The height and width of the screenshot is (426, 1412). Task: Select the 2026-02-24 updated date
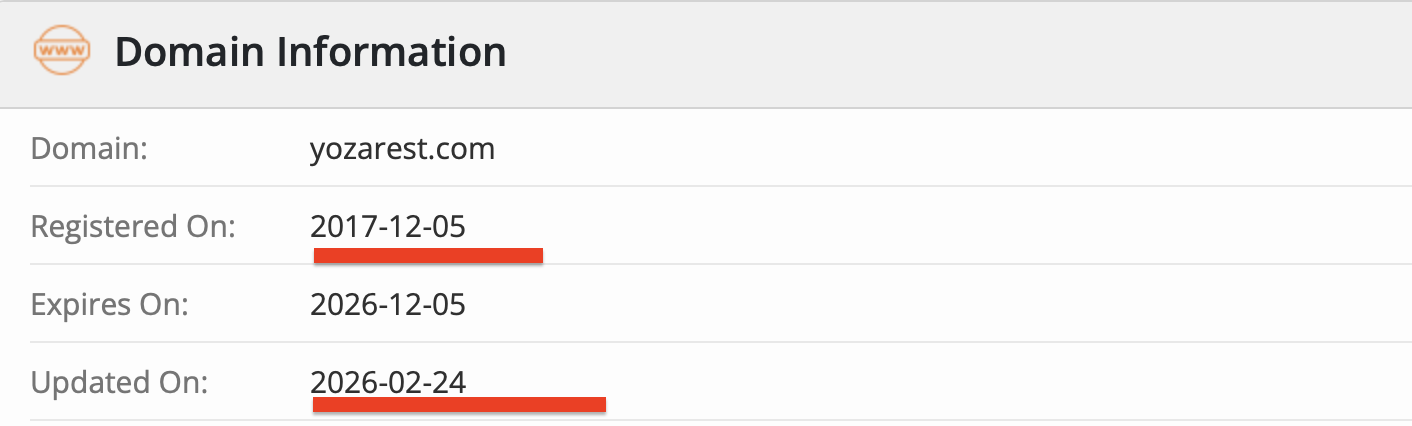tap(388, 383)
